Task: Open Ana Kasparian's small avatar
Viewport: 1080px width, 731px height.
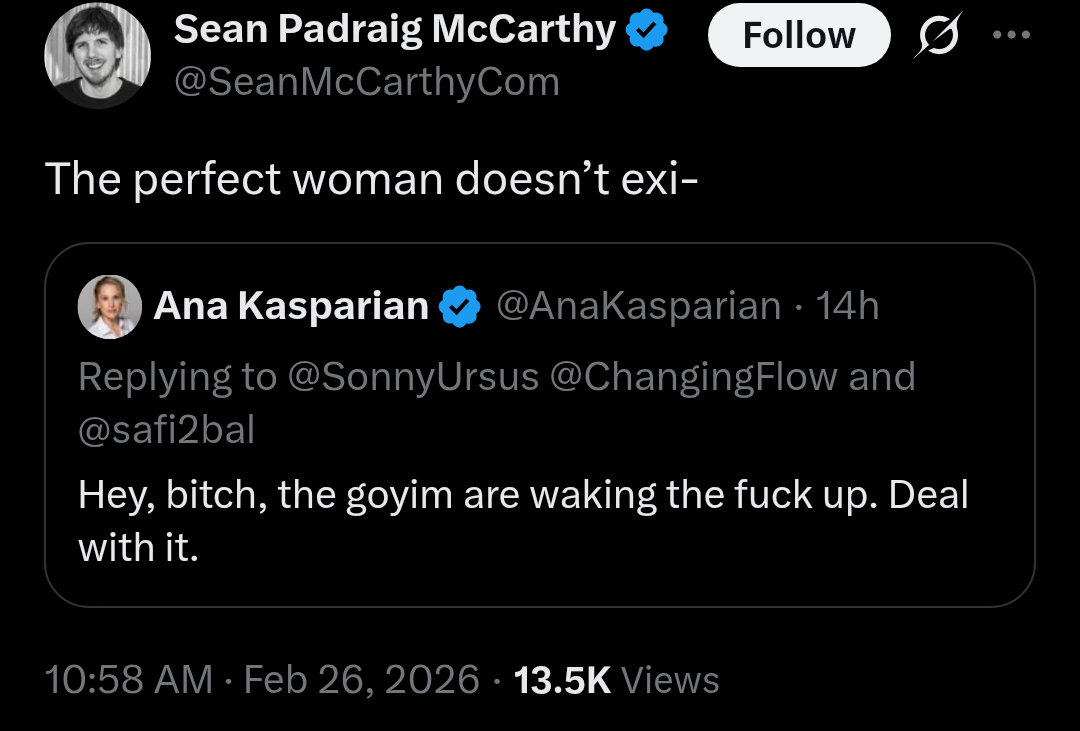Action: 109,306
